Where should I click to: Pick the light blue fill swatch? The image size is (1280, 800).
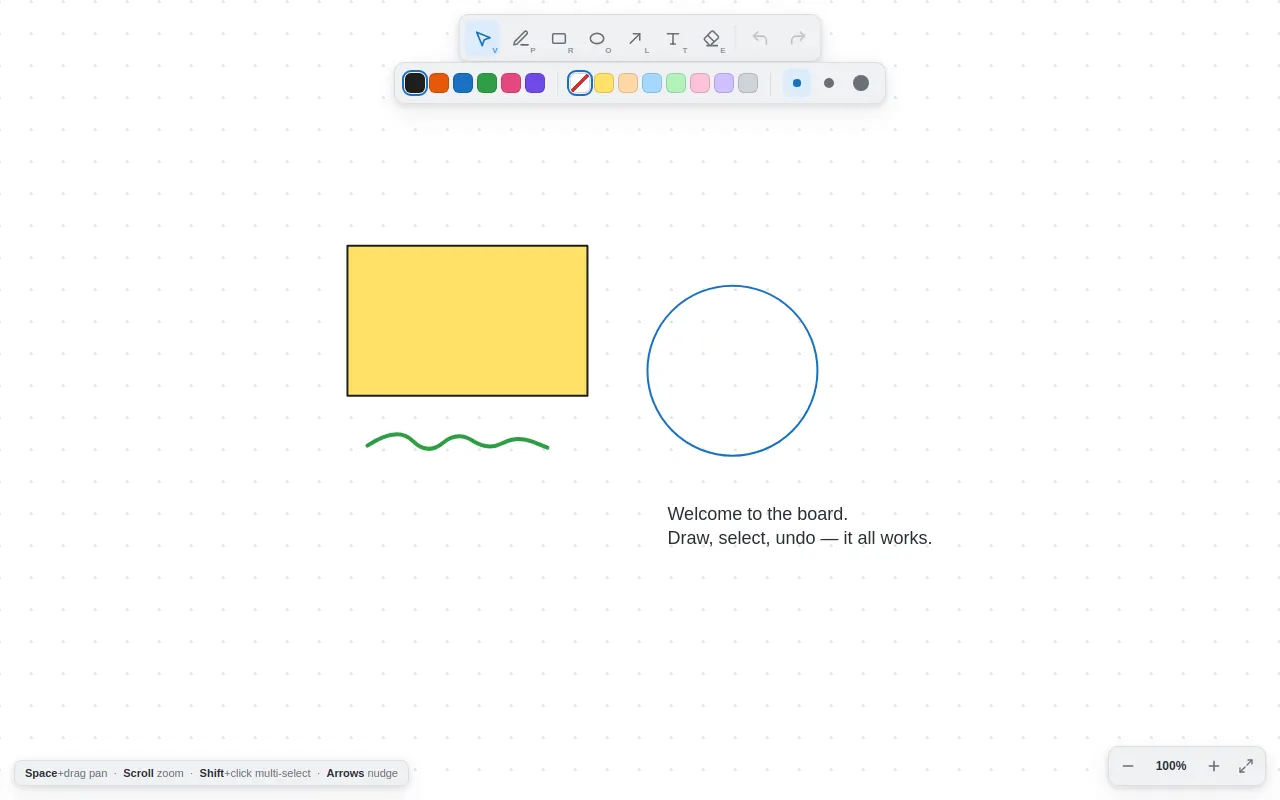click(652, 83)
